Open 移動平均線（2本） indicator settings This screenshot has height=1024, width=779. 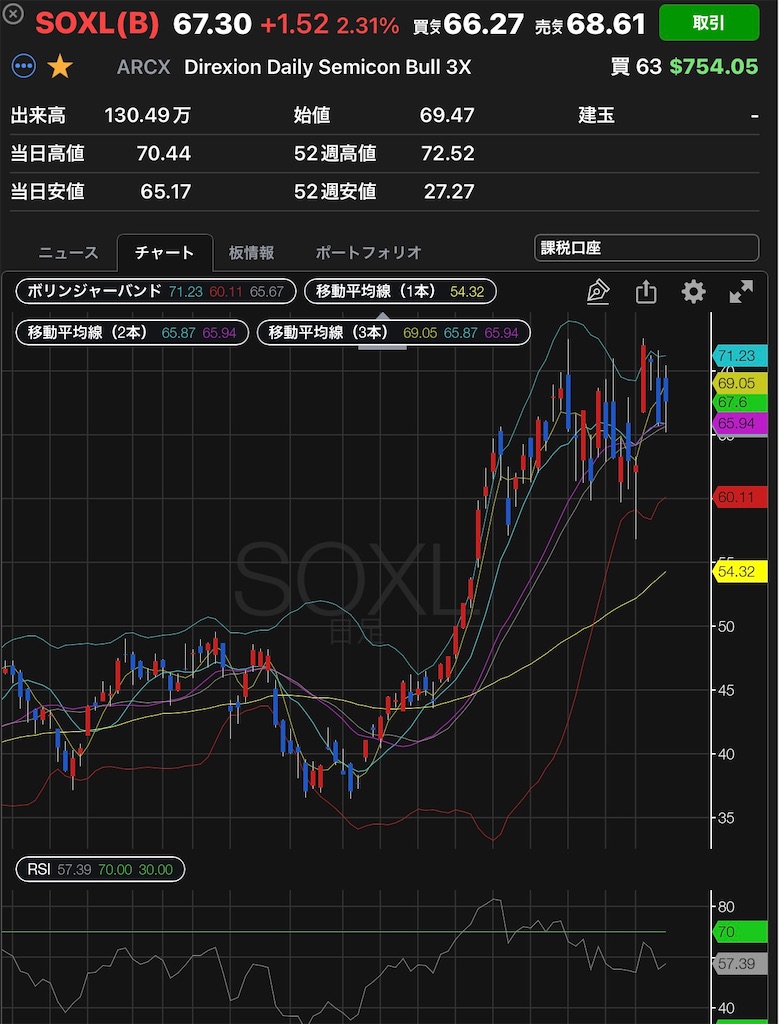pyautogui.click(x=133, y=332)
